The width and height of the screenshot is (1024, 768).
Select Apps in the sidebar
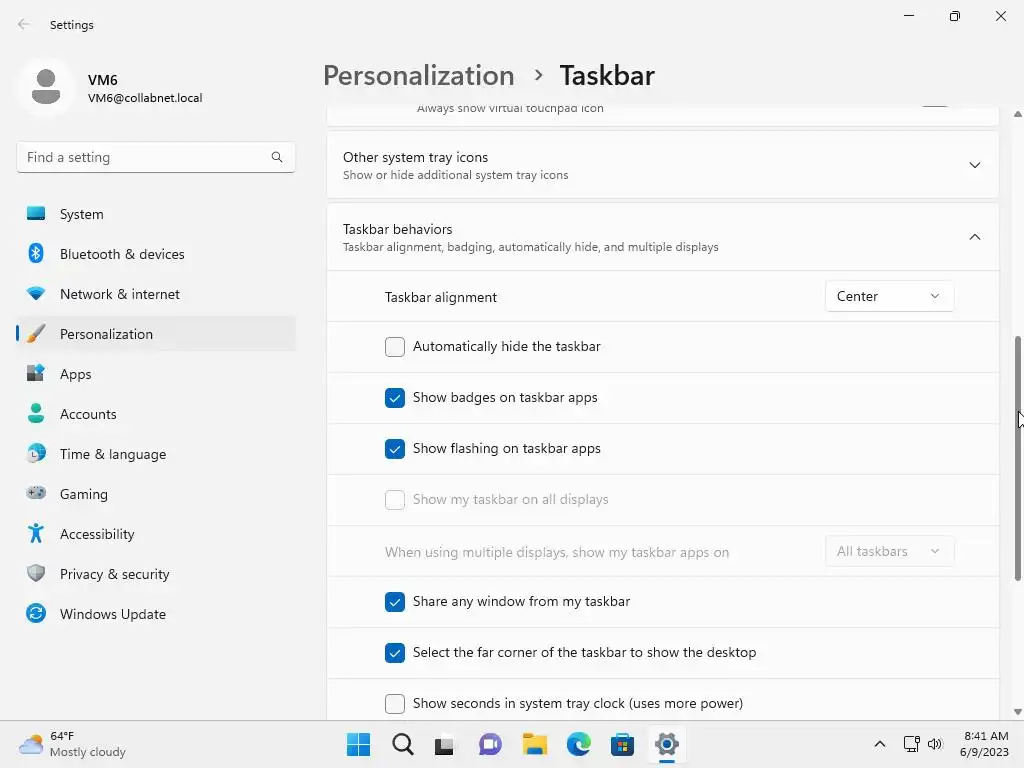click(x=76, y=374)
